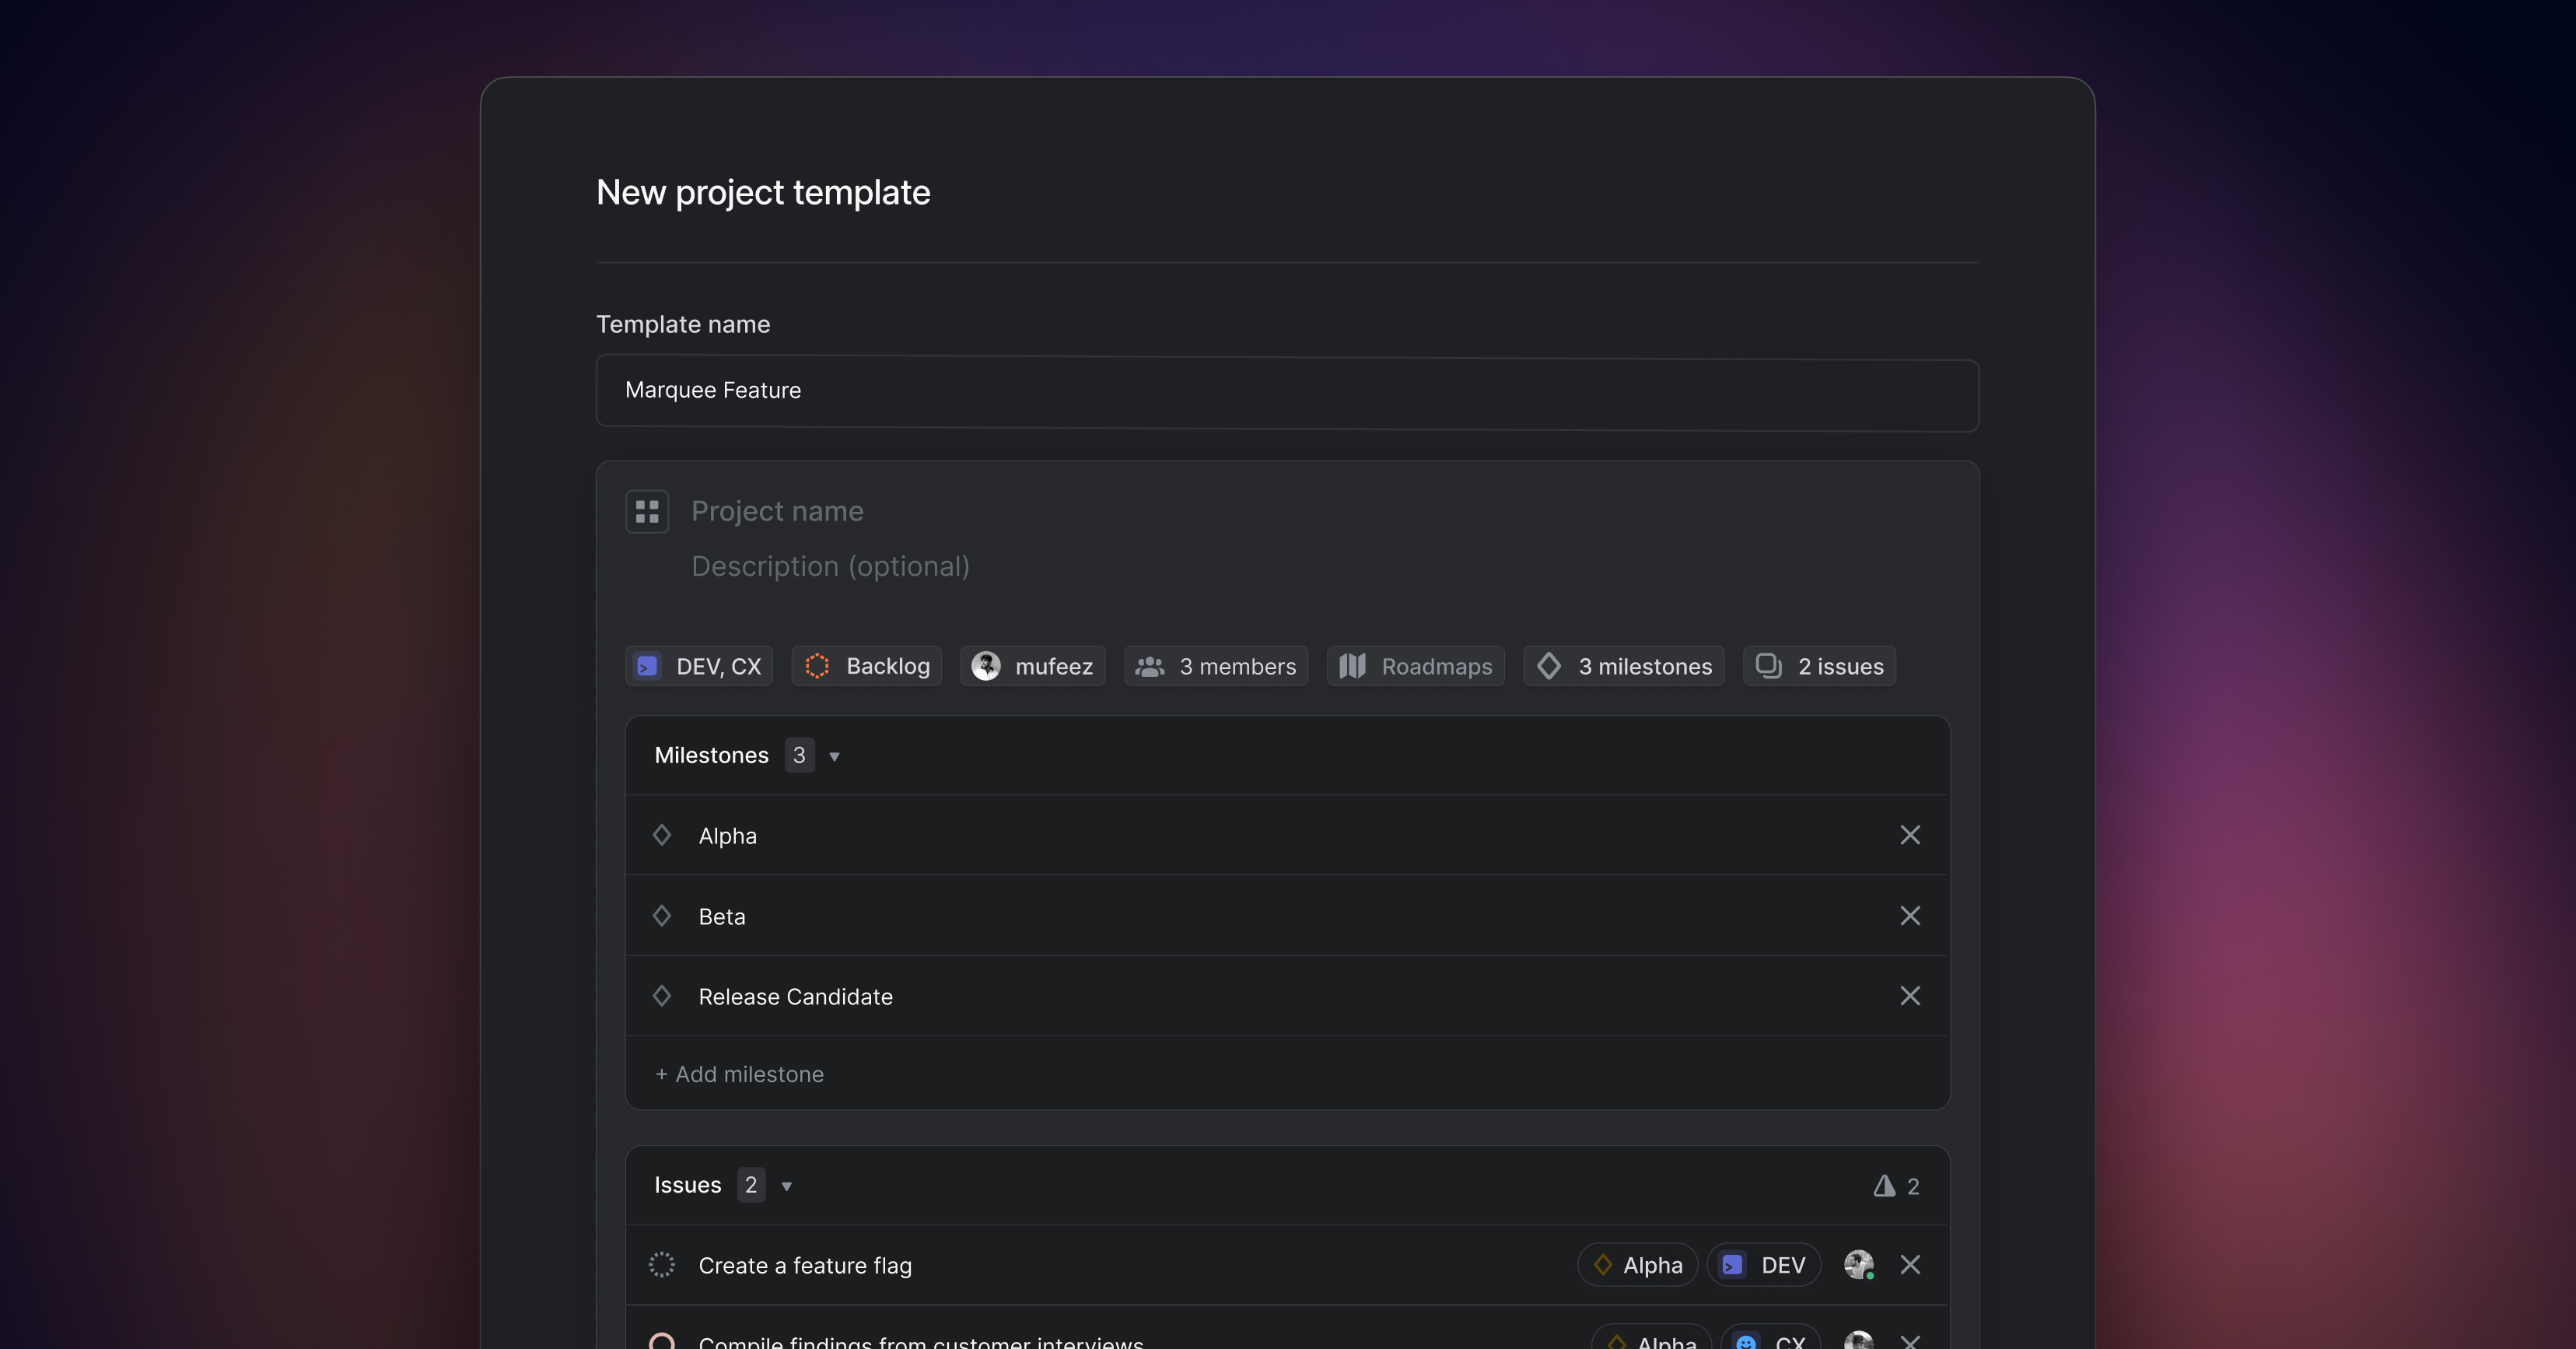The image size is (2576, 1349).
Task: Click the Roadmaps chip
Action: pos(1415,666)
